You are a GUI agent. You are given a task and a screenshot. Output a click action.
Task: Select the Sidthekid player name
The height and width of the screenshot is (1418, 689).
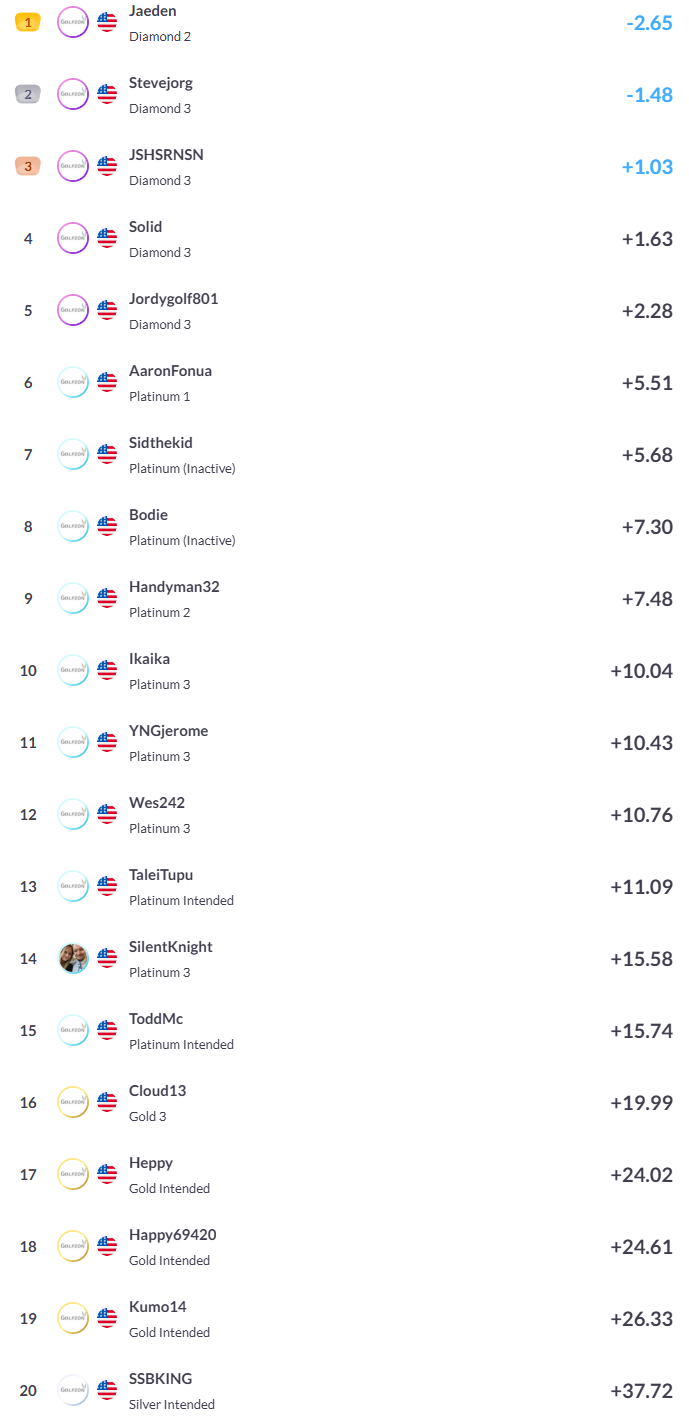[x=161, y=443]
